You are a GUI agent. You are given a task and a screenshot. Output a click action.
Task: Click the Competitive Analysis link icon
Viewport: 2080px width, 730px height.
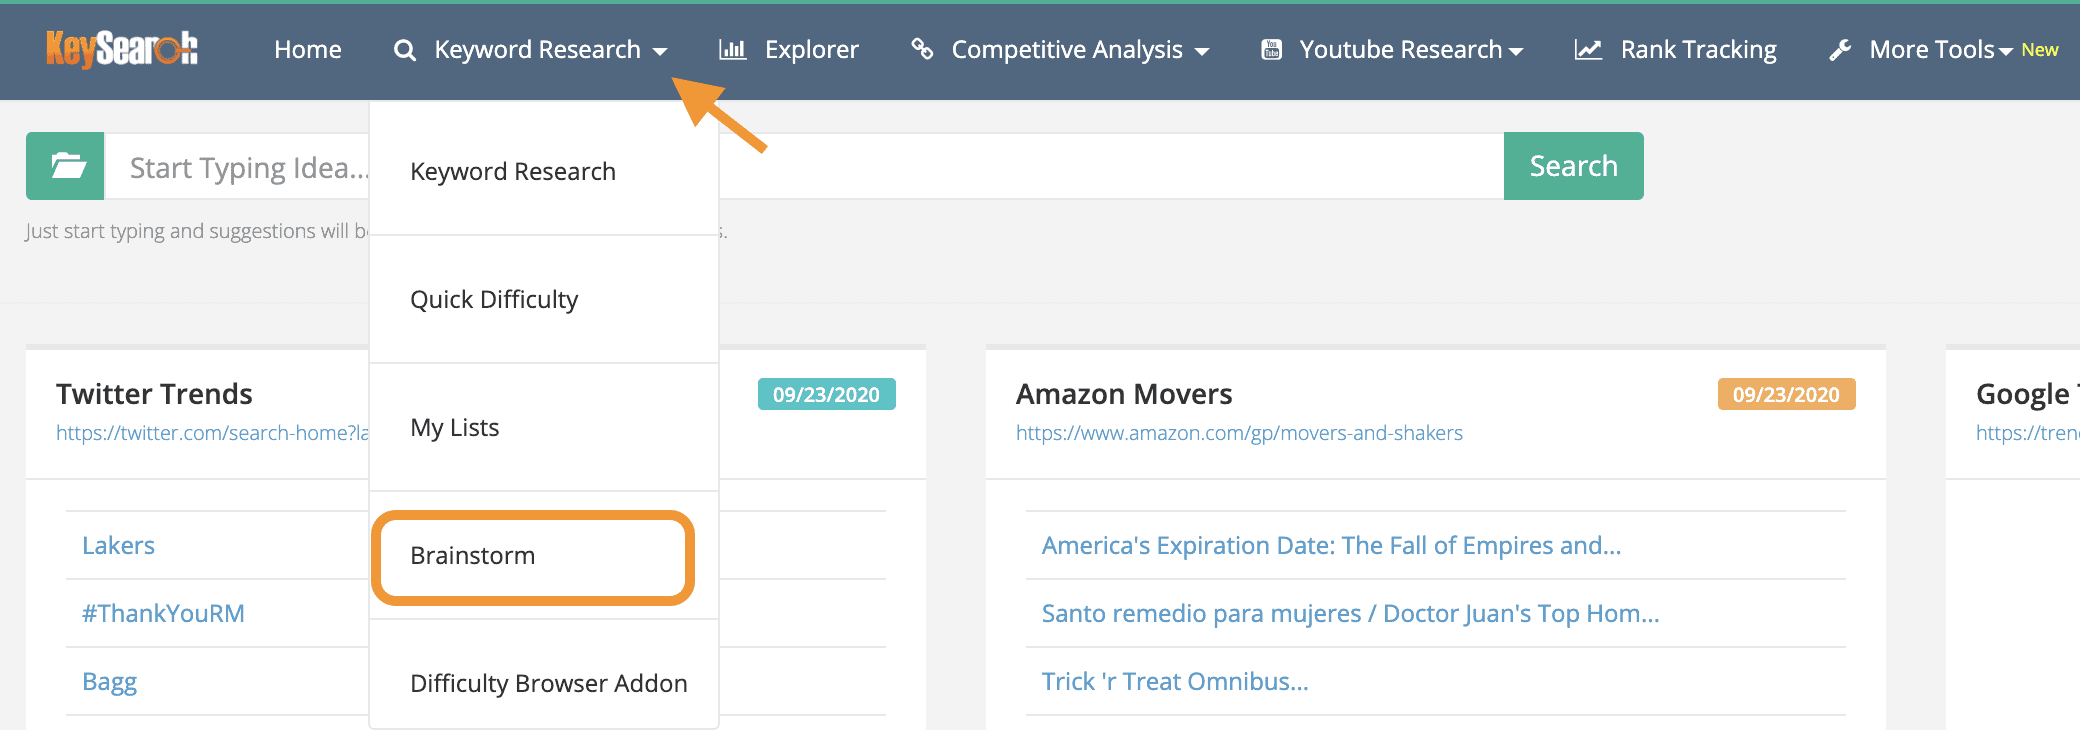(922, 49)
